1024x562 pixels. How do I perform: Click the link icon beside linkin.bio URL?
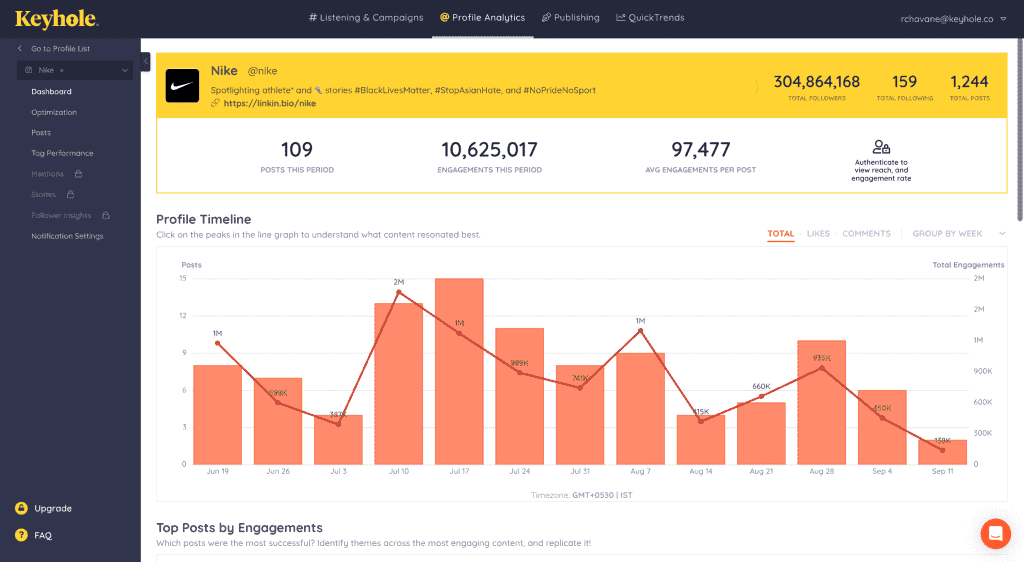215,103
